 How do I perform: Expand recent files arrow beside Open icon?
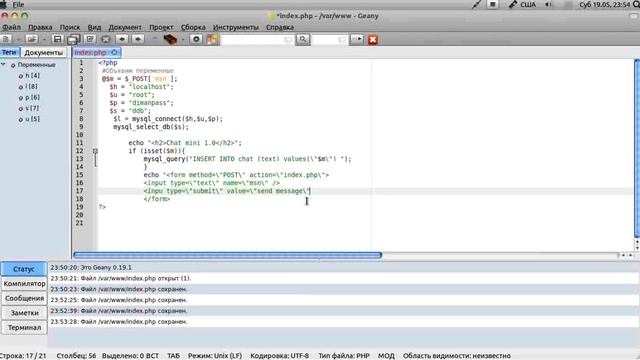44,40
